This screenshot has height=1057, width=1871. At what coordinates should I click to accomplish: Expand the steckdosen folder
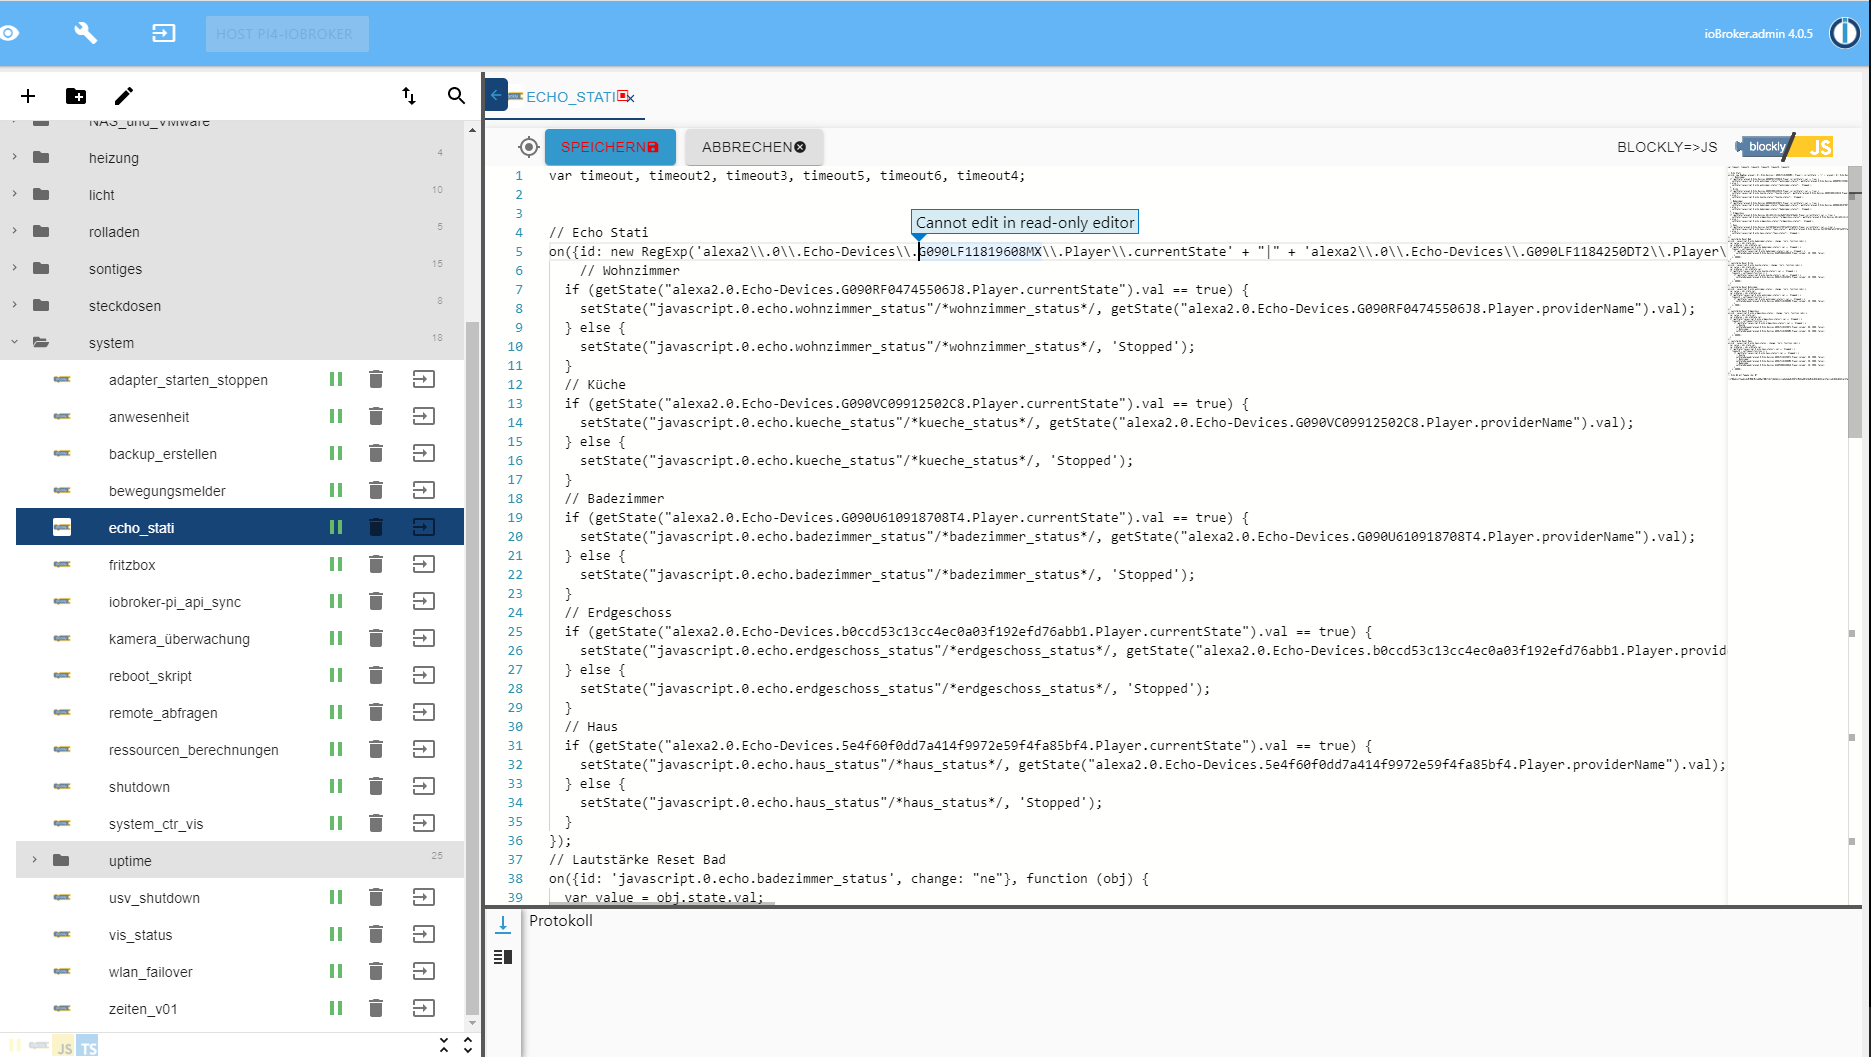[x=14, y=305]
